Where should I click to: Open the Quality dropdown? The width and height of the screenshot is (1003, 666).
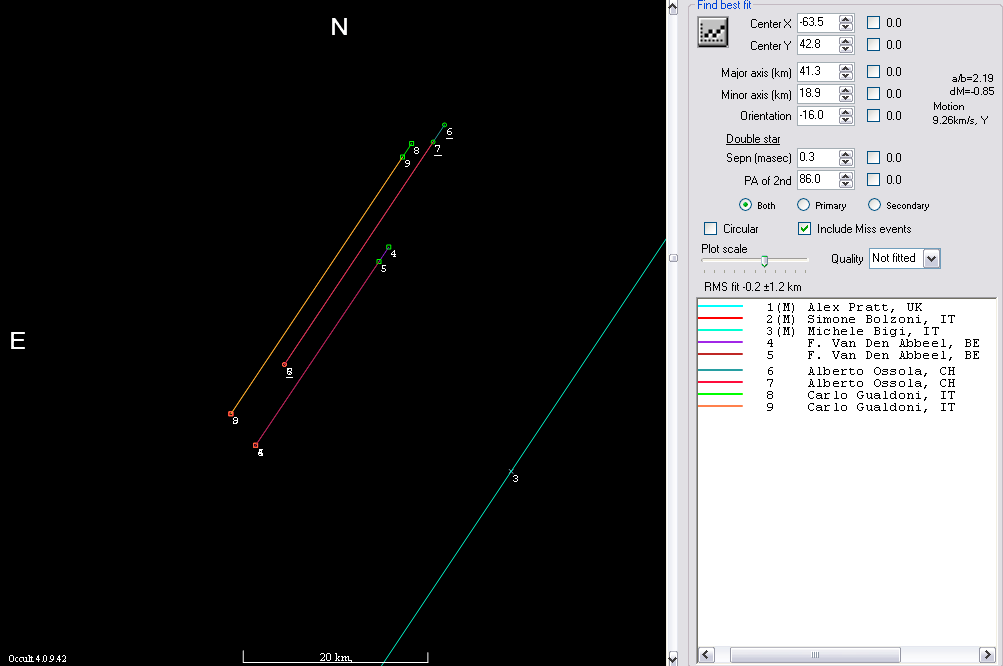[931, 258]
